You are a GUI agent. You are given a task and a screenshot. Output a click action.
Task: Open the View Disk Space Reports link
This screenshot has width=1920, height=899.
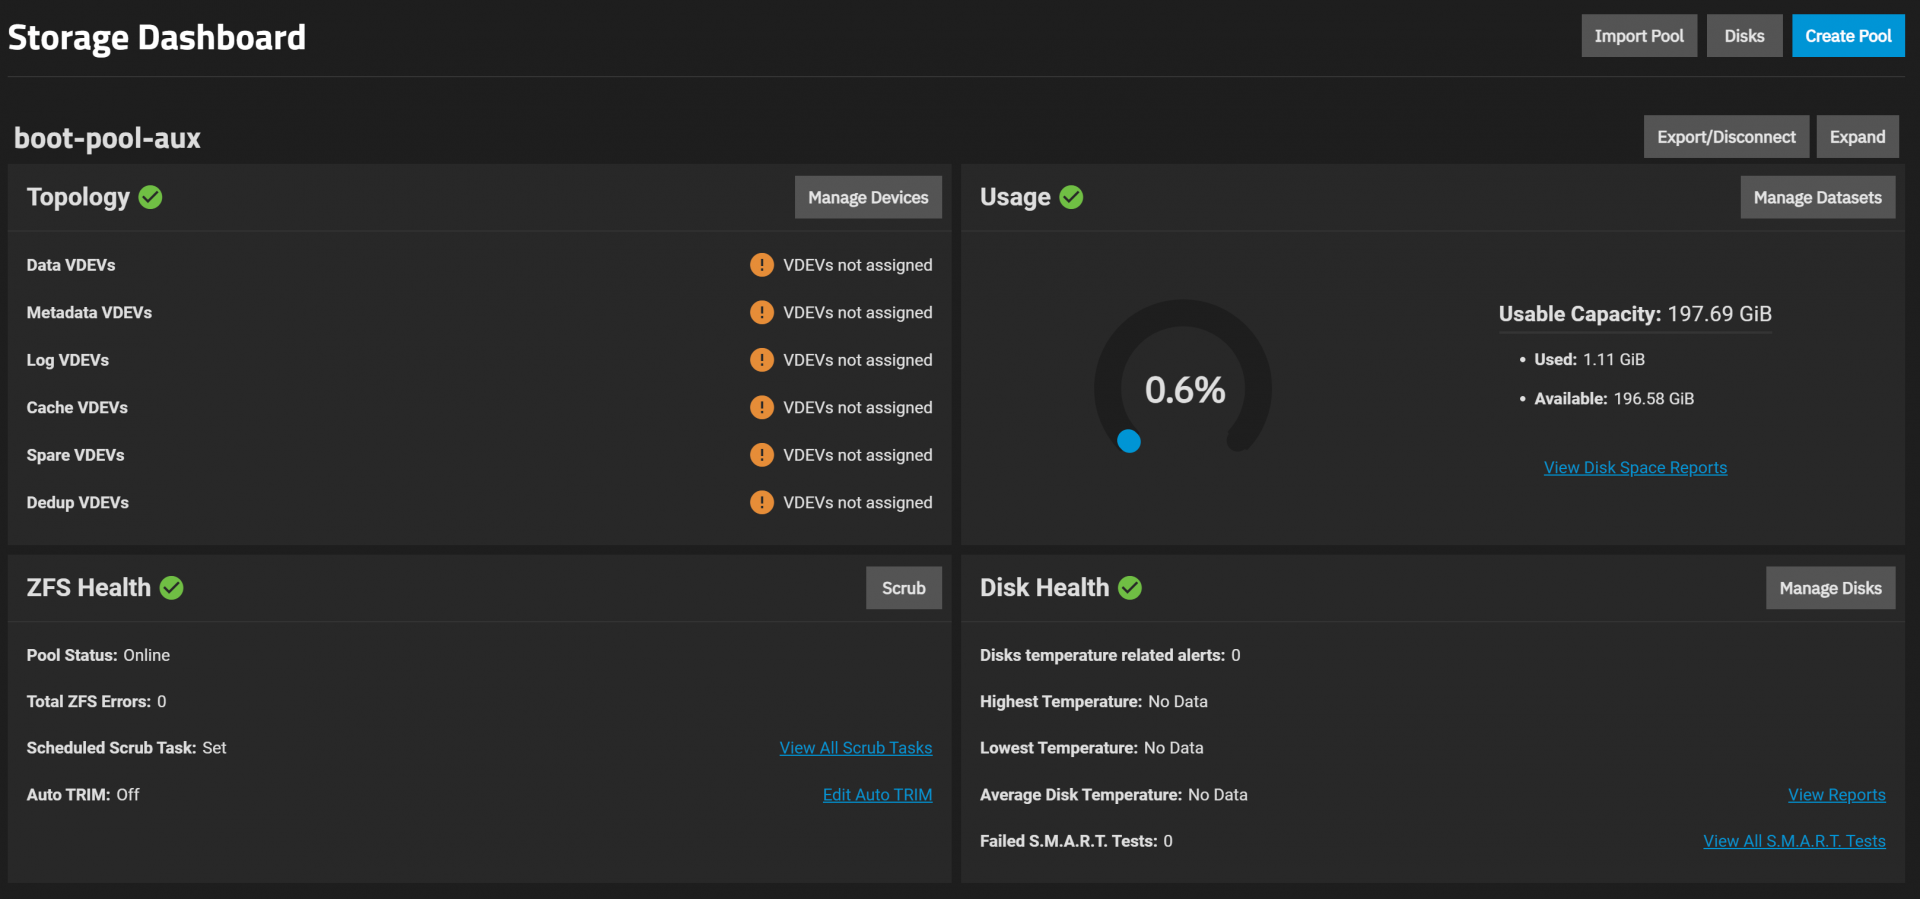(1635, 468)
